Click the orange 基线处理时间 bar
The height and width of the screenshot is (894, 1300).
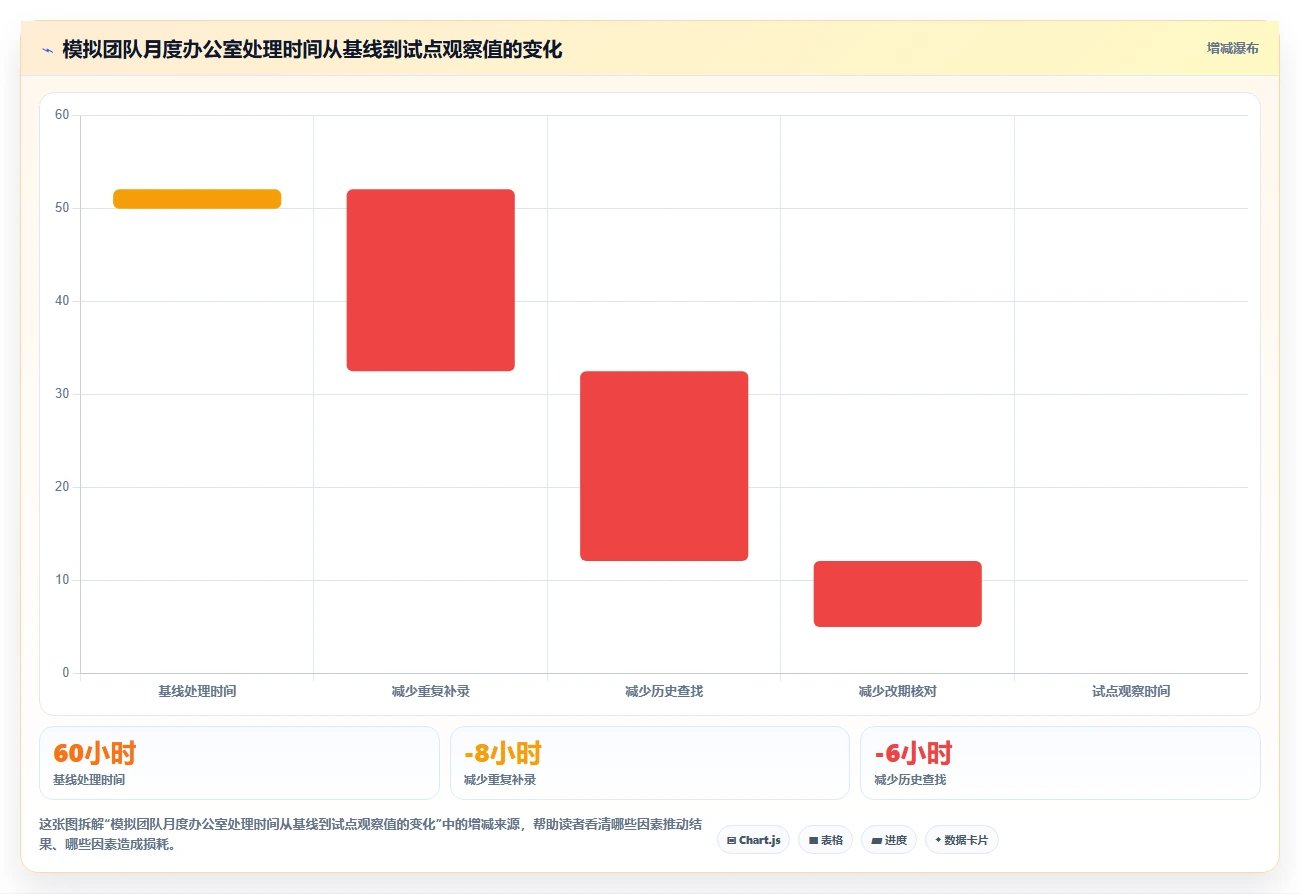click(x=197, y=199)
